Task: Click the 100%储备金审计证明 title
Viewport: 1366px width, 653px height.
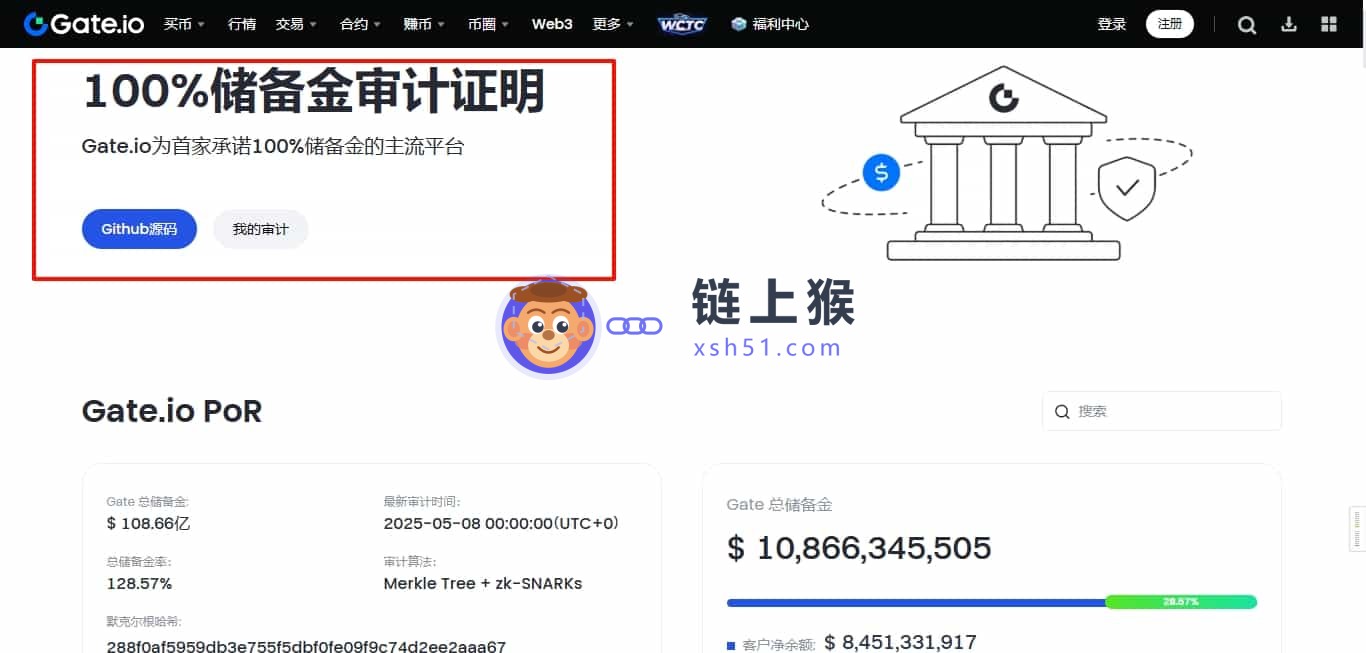Action: point(313,92)
